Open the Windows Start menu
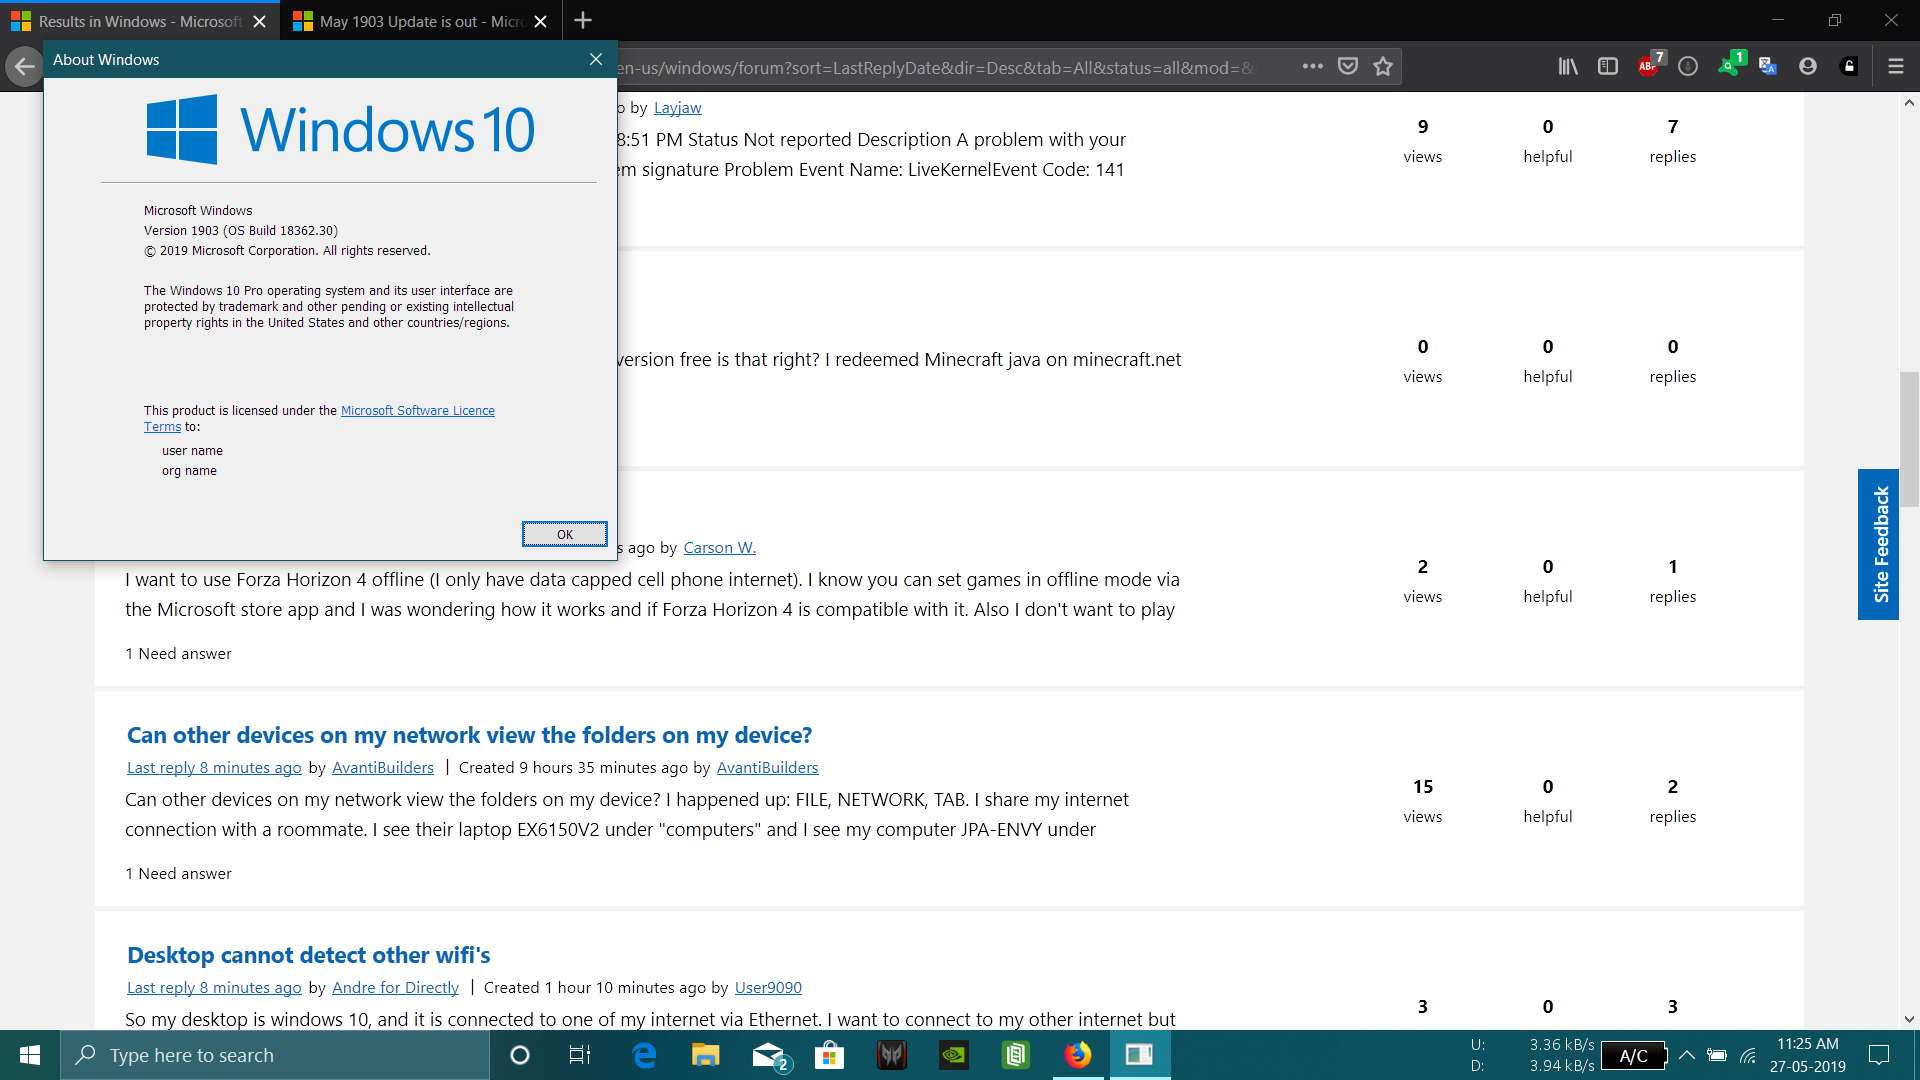This screenshot has width=1920, height=1080. click(x=30, y=1055)
